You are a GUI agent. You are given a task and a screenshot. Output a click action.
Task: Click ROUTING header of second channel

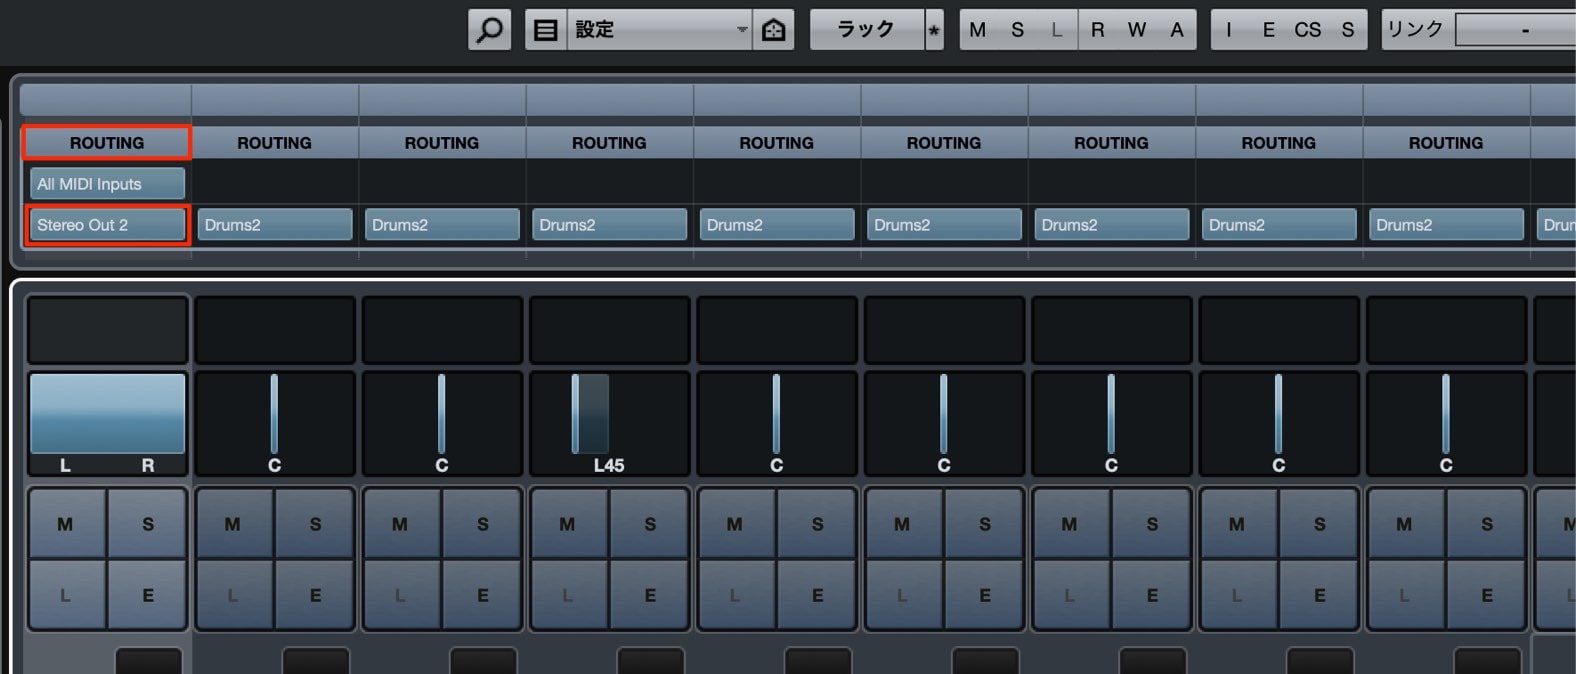click(x=275, y=143)
